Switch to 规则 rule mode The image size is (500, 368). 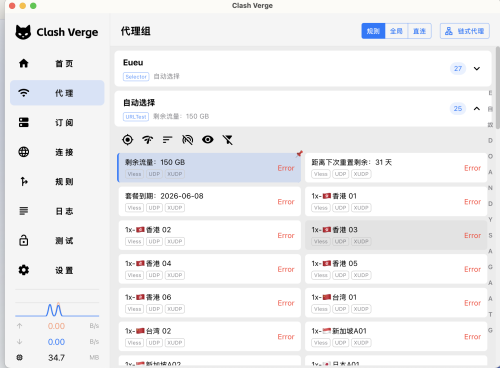(373, 31)
